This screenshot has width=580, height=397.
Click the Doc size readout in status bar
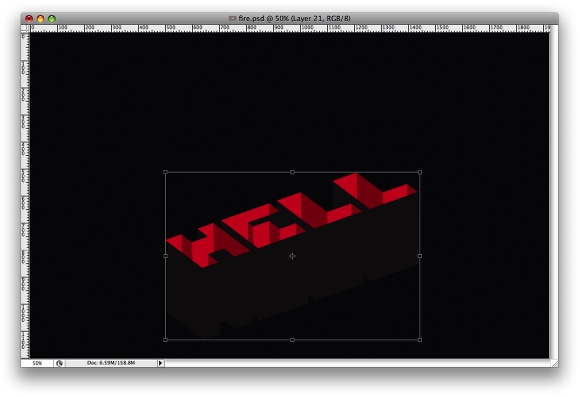click(x=111, y=363)
